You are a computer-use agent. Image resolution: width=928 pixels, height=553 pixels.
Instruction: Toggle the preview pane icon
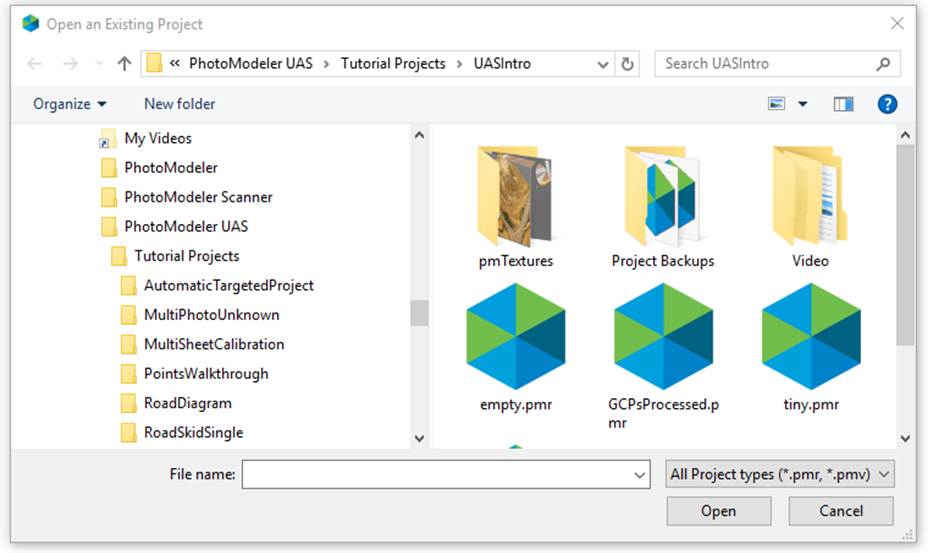click(844, 104)
